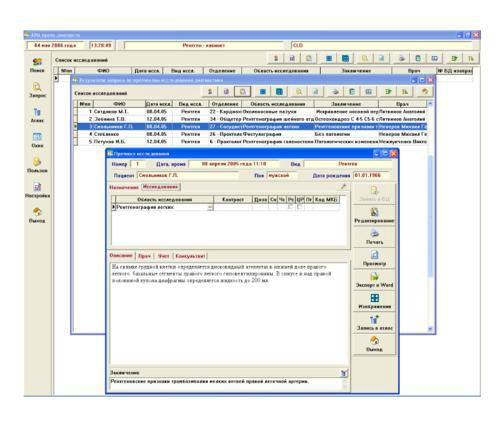Click the magnifier icon in the main window toolbar
500x429 pixels.
365,58
